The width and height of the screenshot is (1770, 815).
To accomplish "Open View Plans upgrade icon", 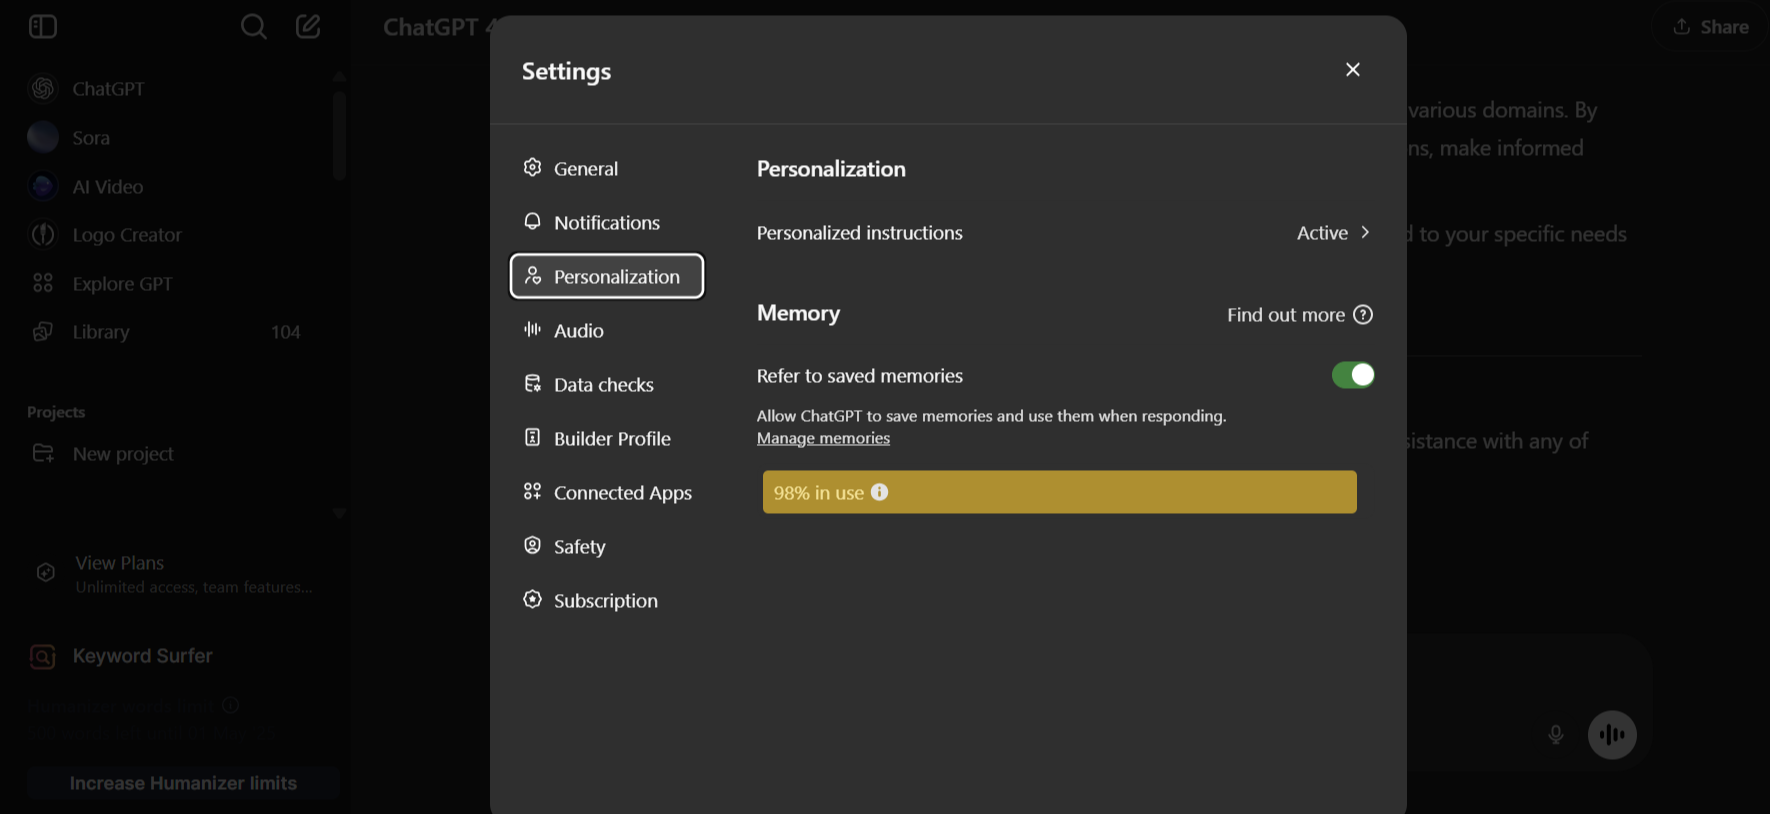I will coord(46,573).
